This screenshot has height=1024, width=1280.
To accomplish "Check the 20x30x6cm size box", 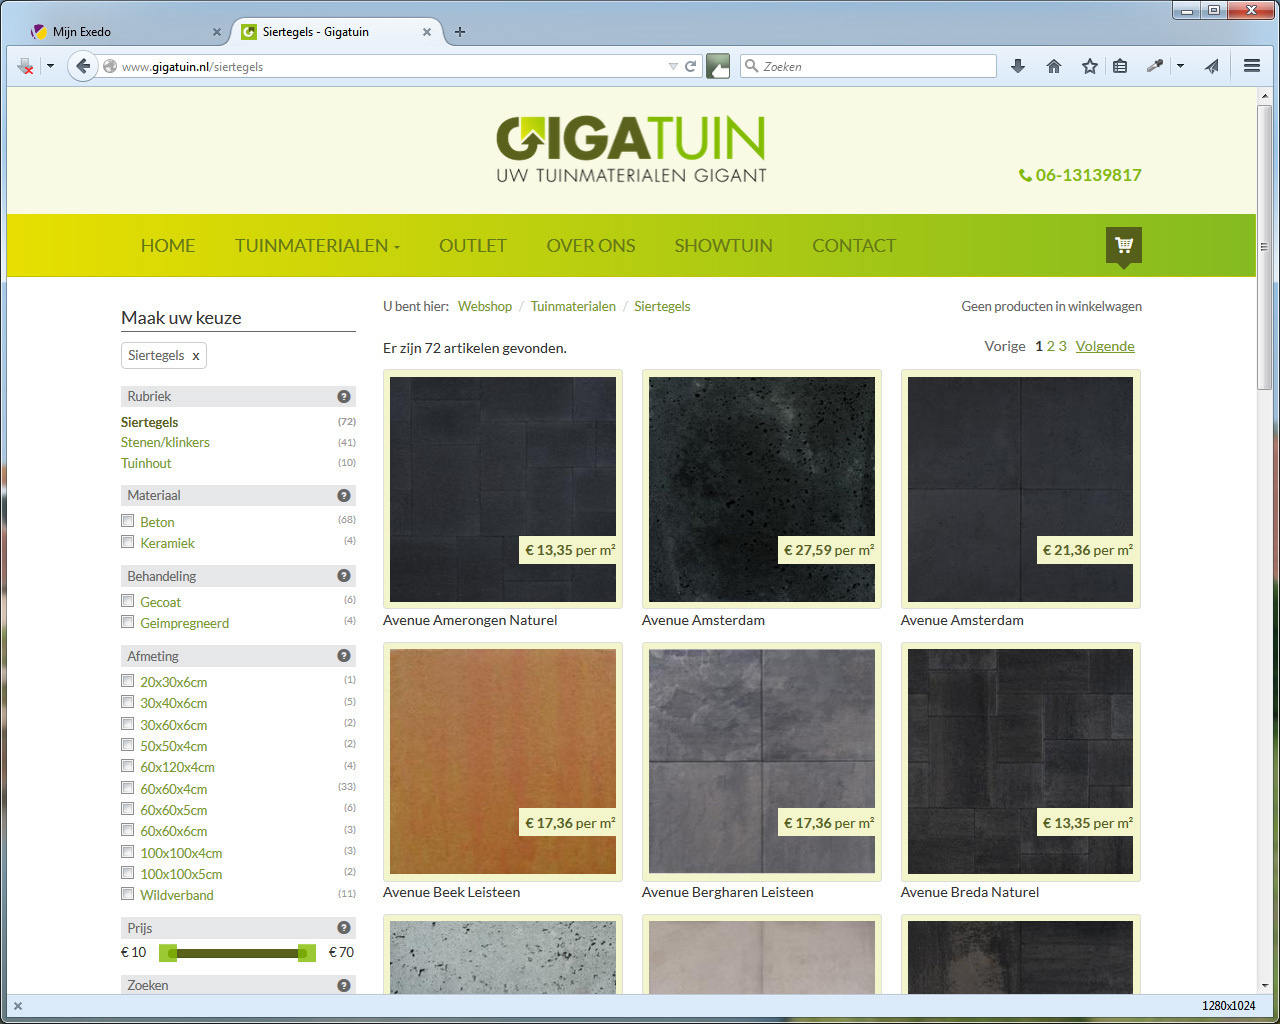I will [x=127, y=680].
